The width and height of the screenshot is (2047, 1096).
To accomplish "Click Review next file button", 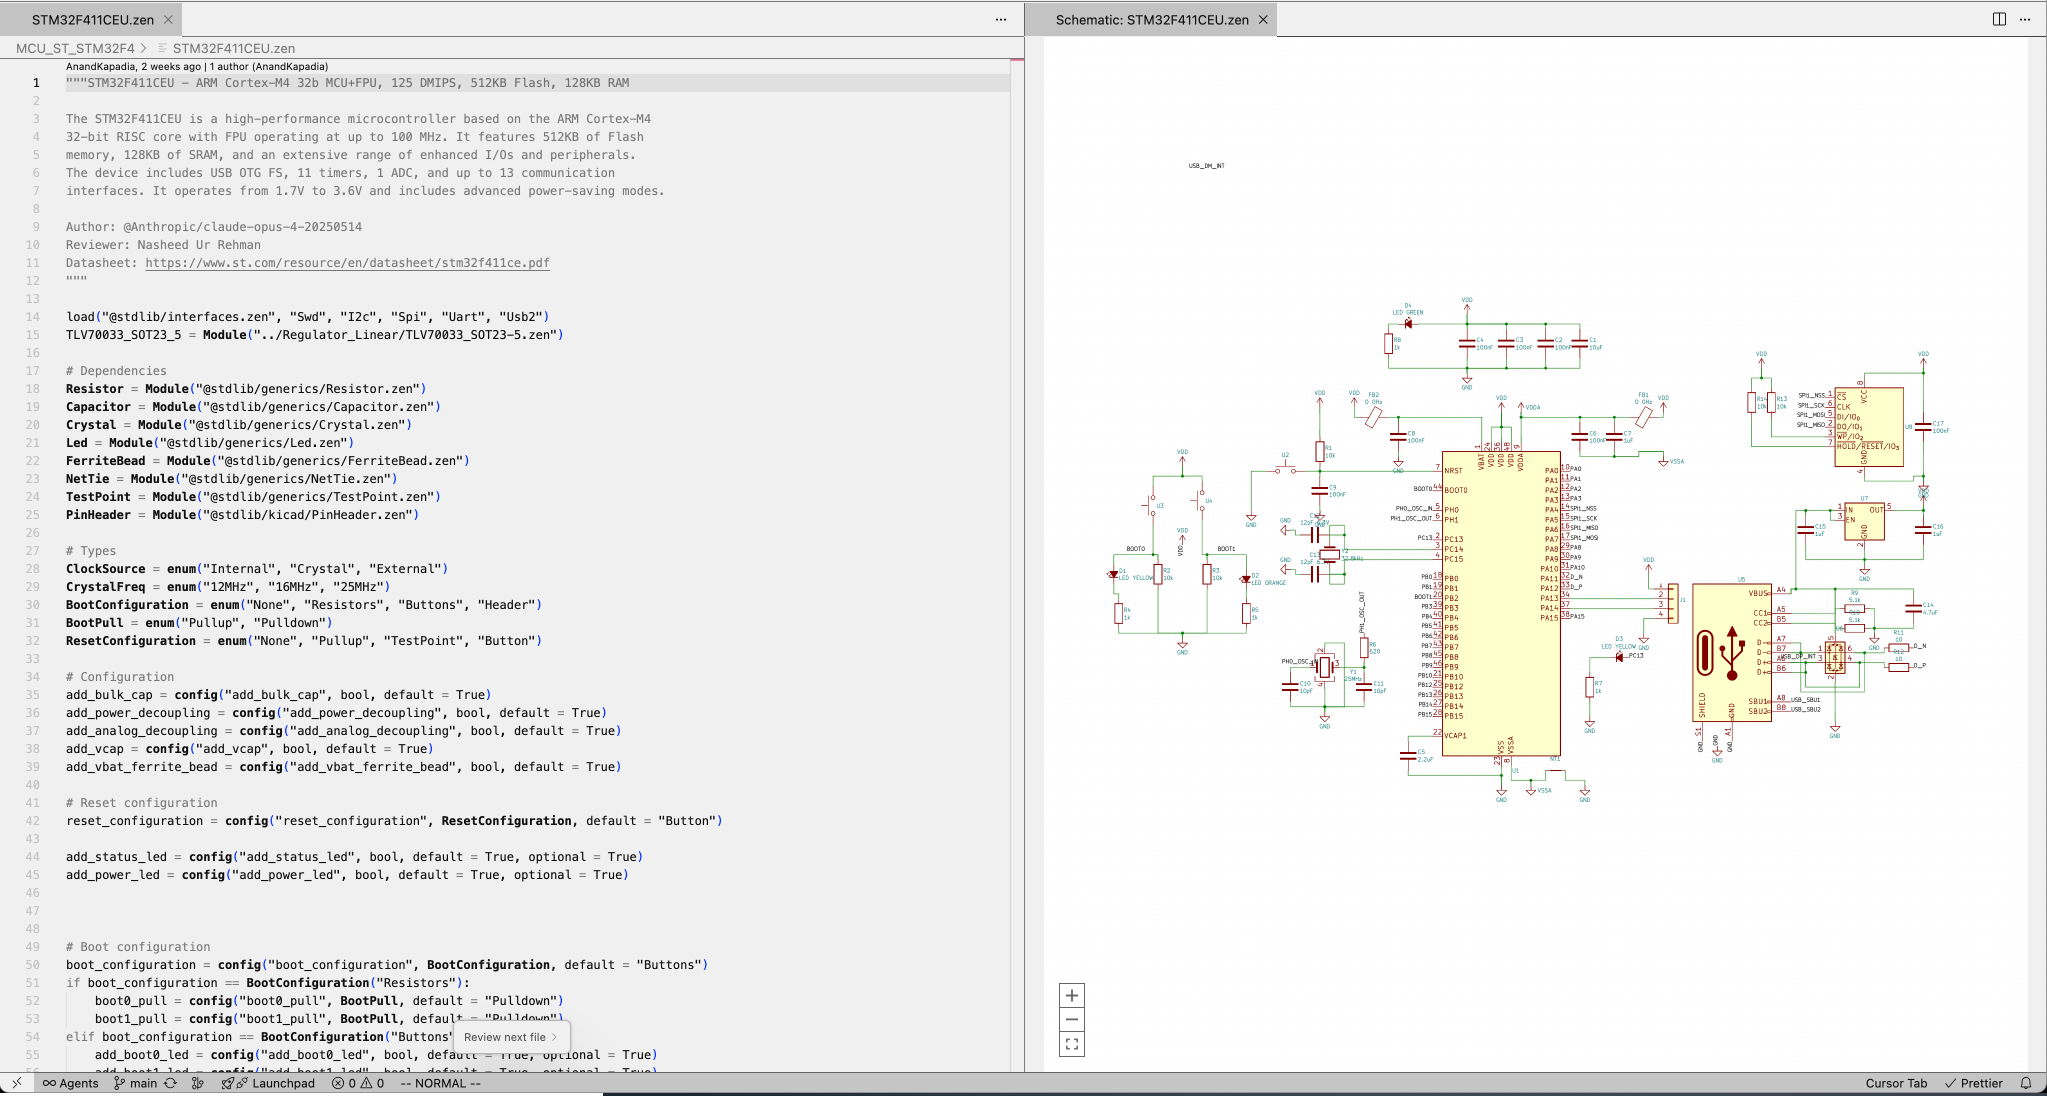I will pos(510,1037).
